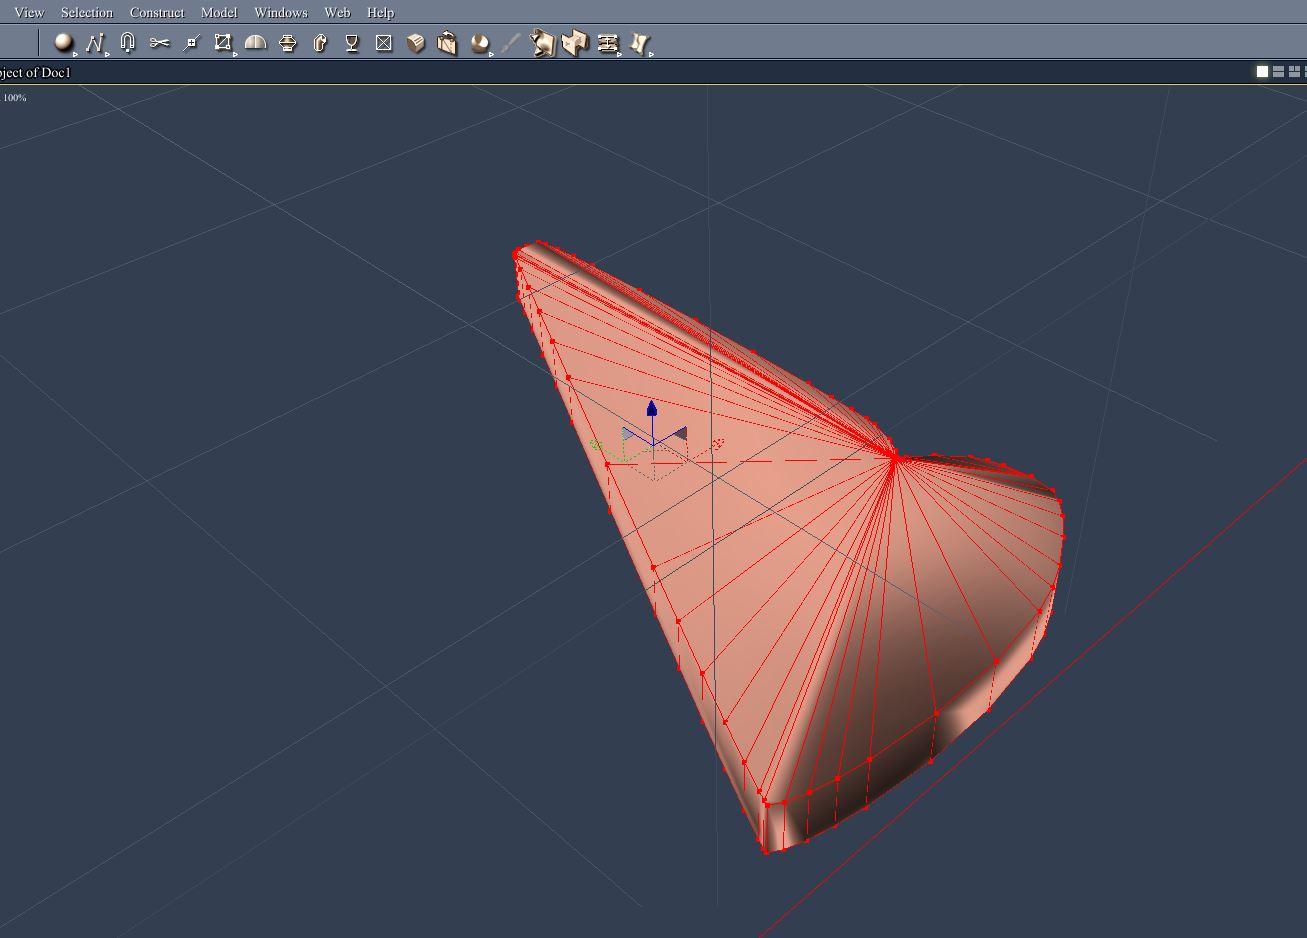Screen dimensions: 1307x938
Task: Open the Selection menu
Action: [x=87, y=12]
